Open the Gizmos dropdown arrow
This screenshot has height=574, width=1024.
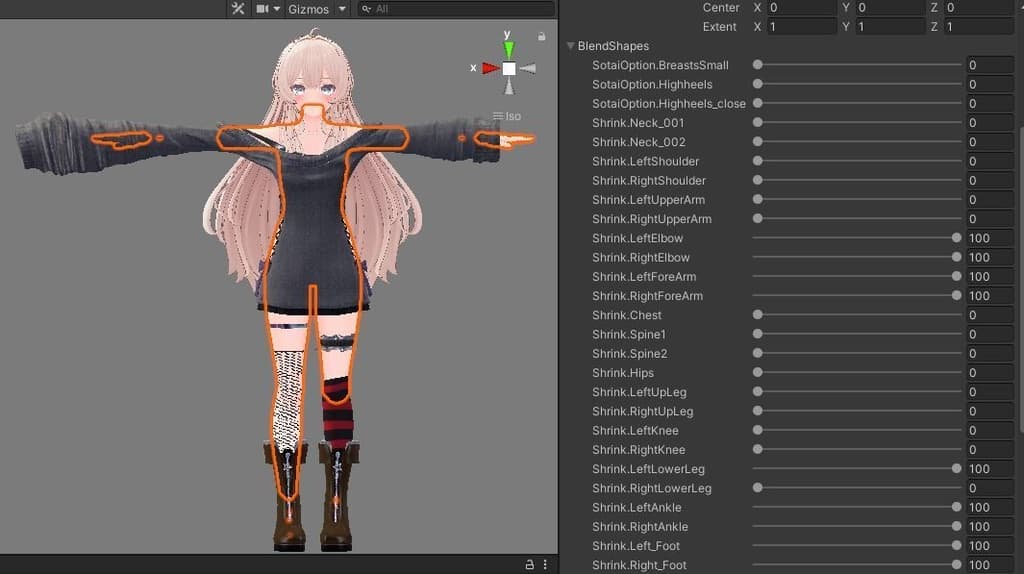342,9
